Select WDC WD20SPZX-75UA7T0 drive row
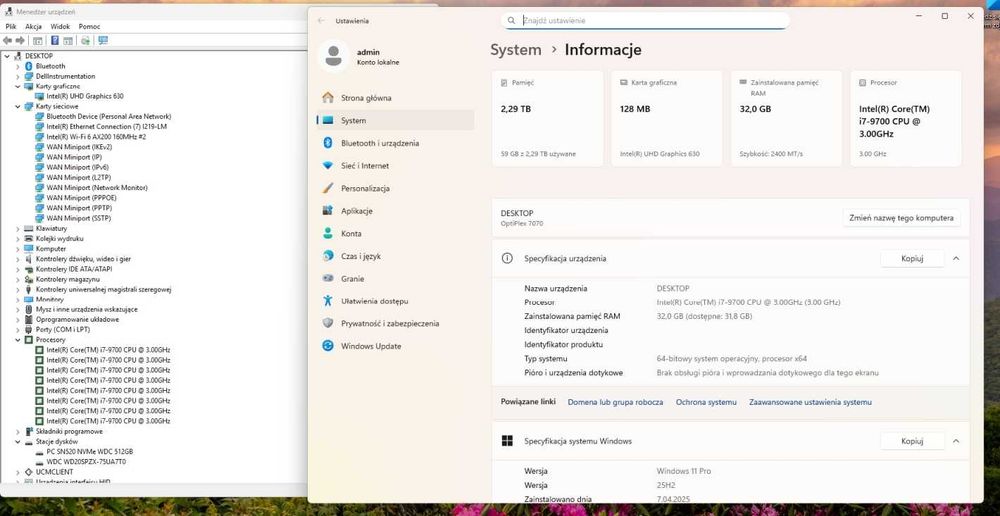This screenshot has width=1000, height=516. (86, 461)
